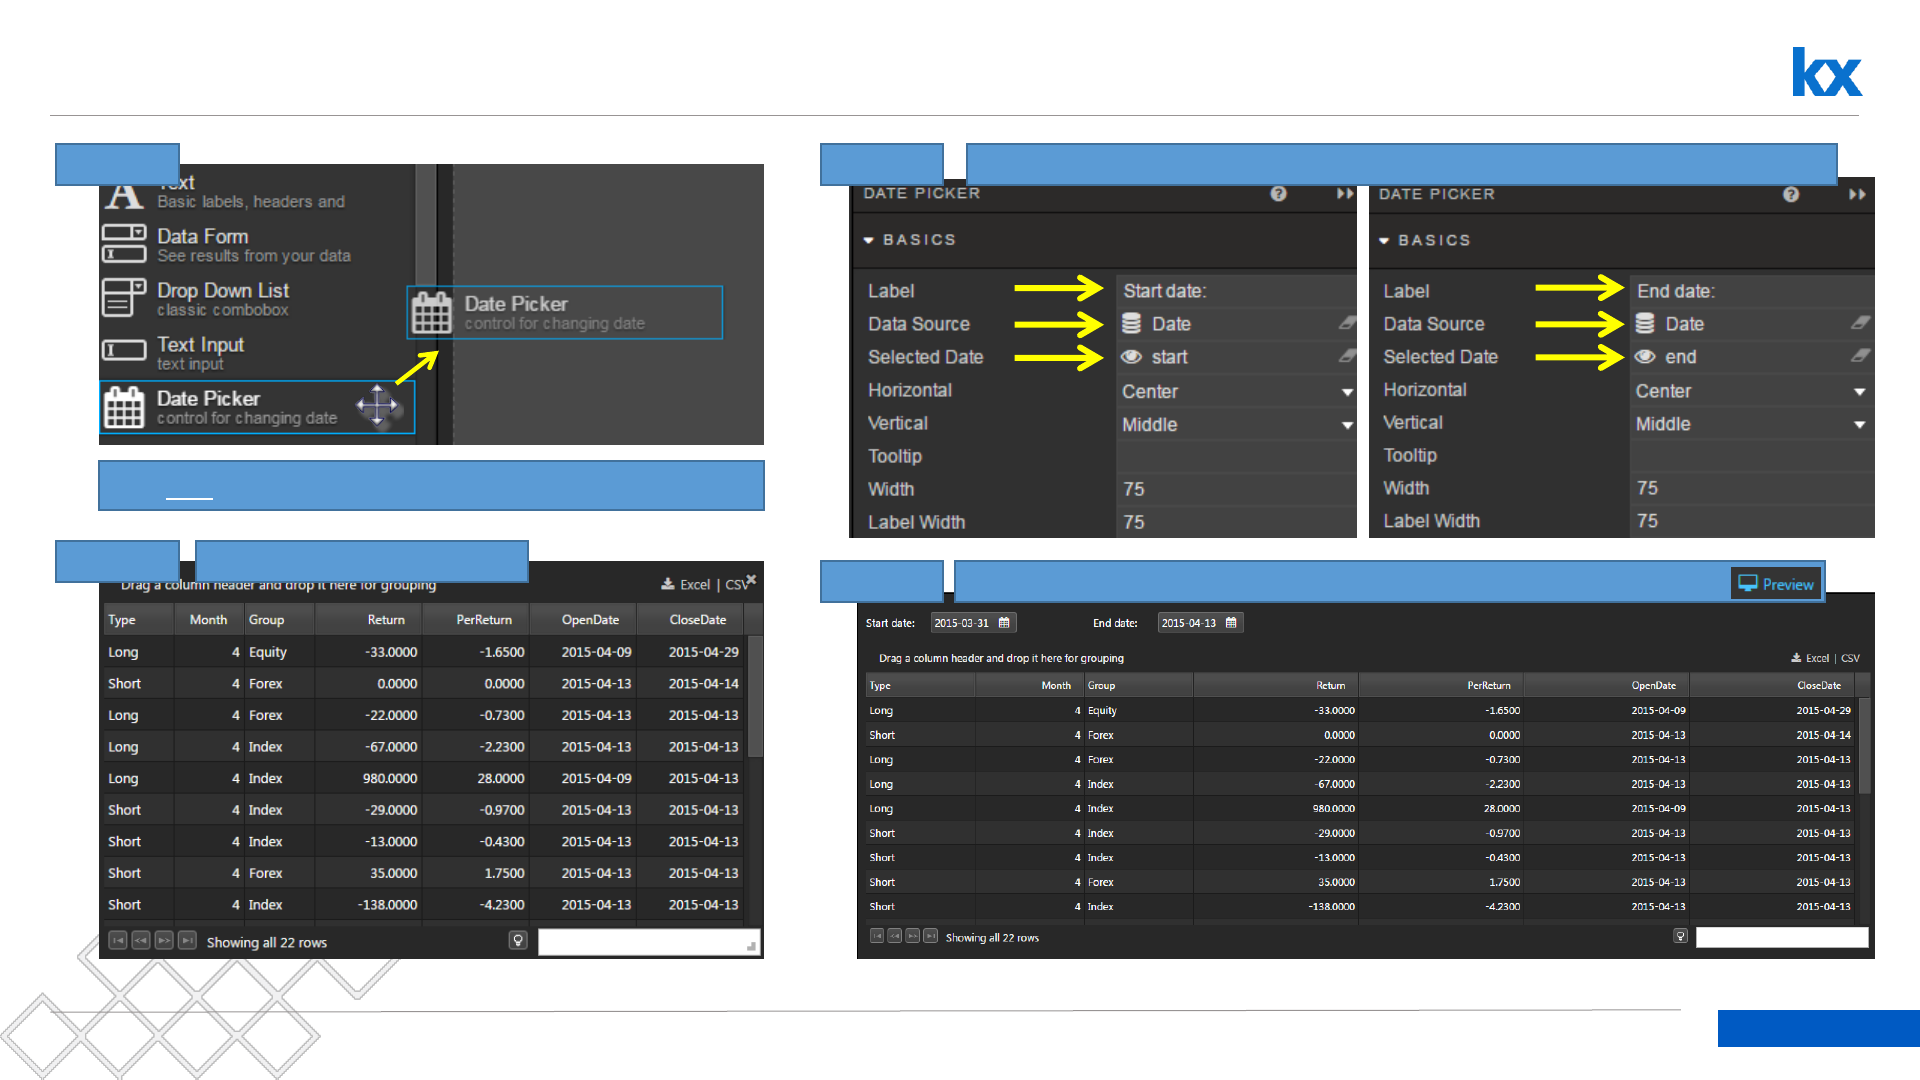This screenshot has width=1920, height=1080.
Task: Click CloseDate column header in preview table
Action: (1818, 686)
